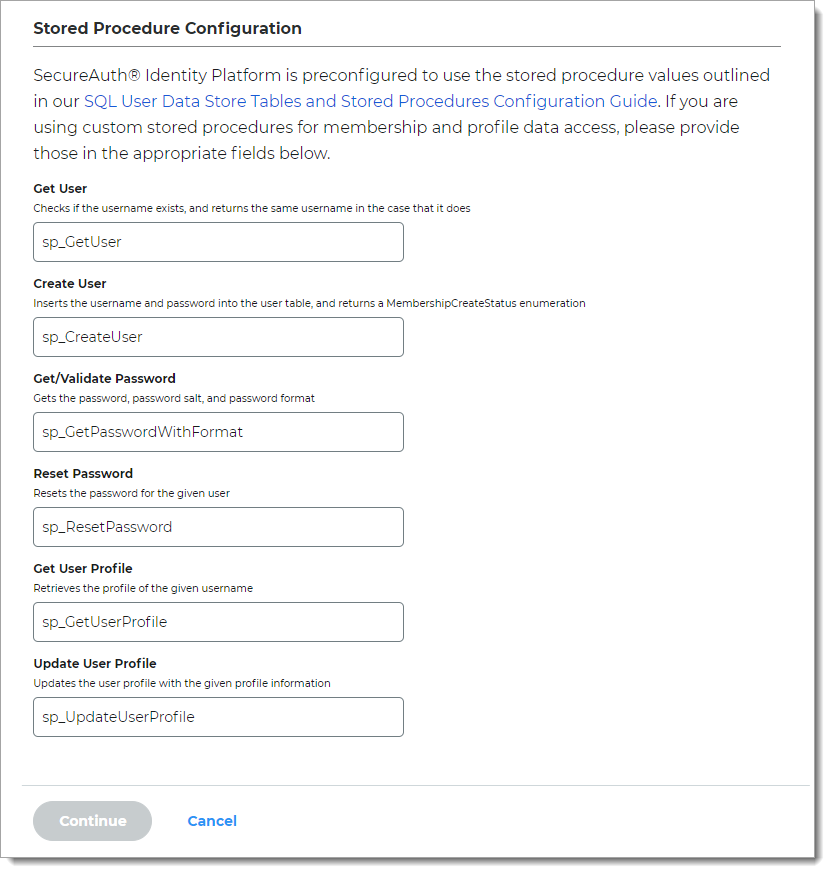Image resolution: width=830 pixels, height=873 pixels.
Task: Click the "Reset Password" field label
Action: click(x=83, y=474)
